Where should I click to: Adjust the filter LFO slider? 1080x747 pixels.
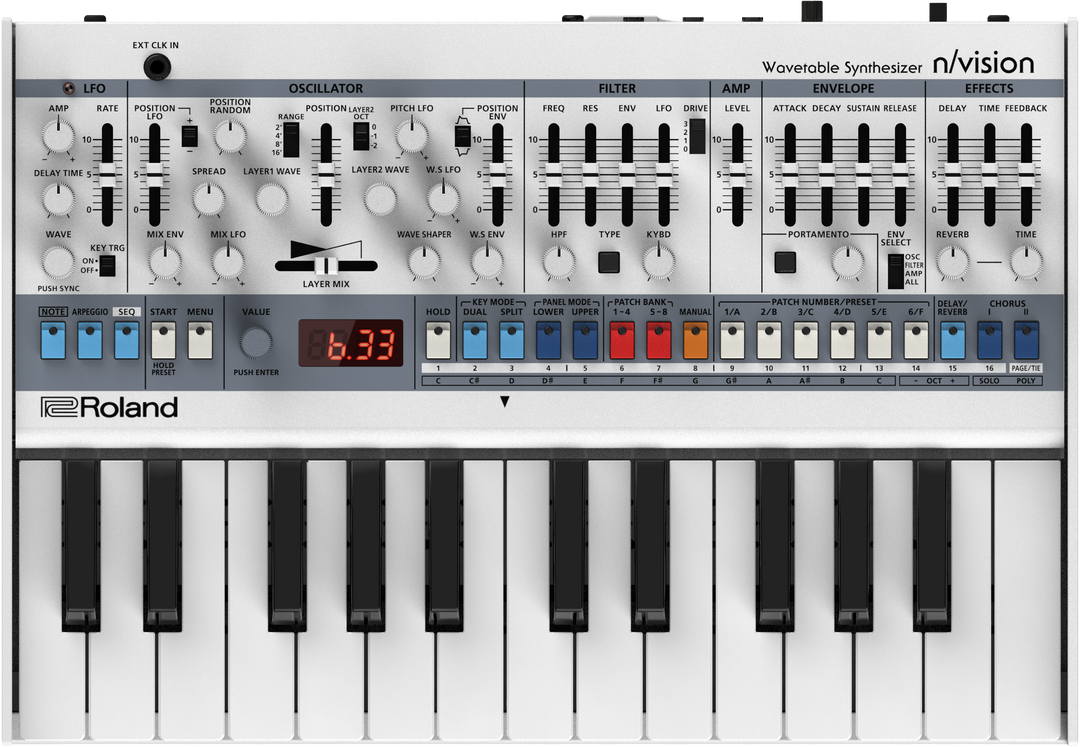664,175
